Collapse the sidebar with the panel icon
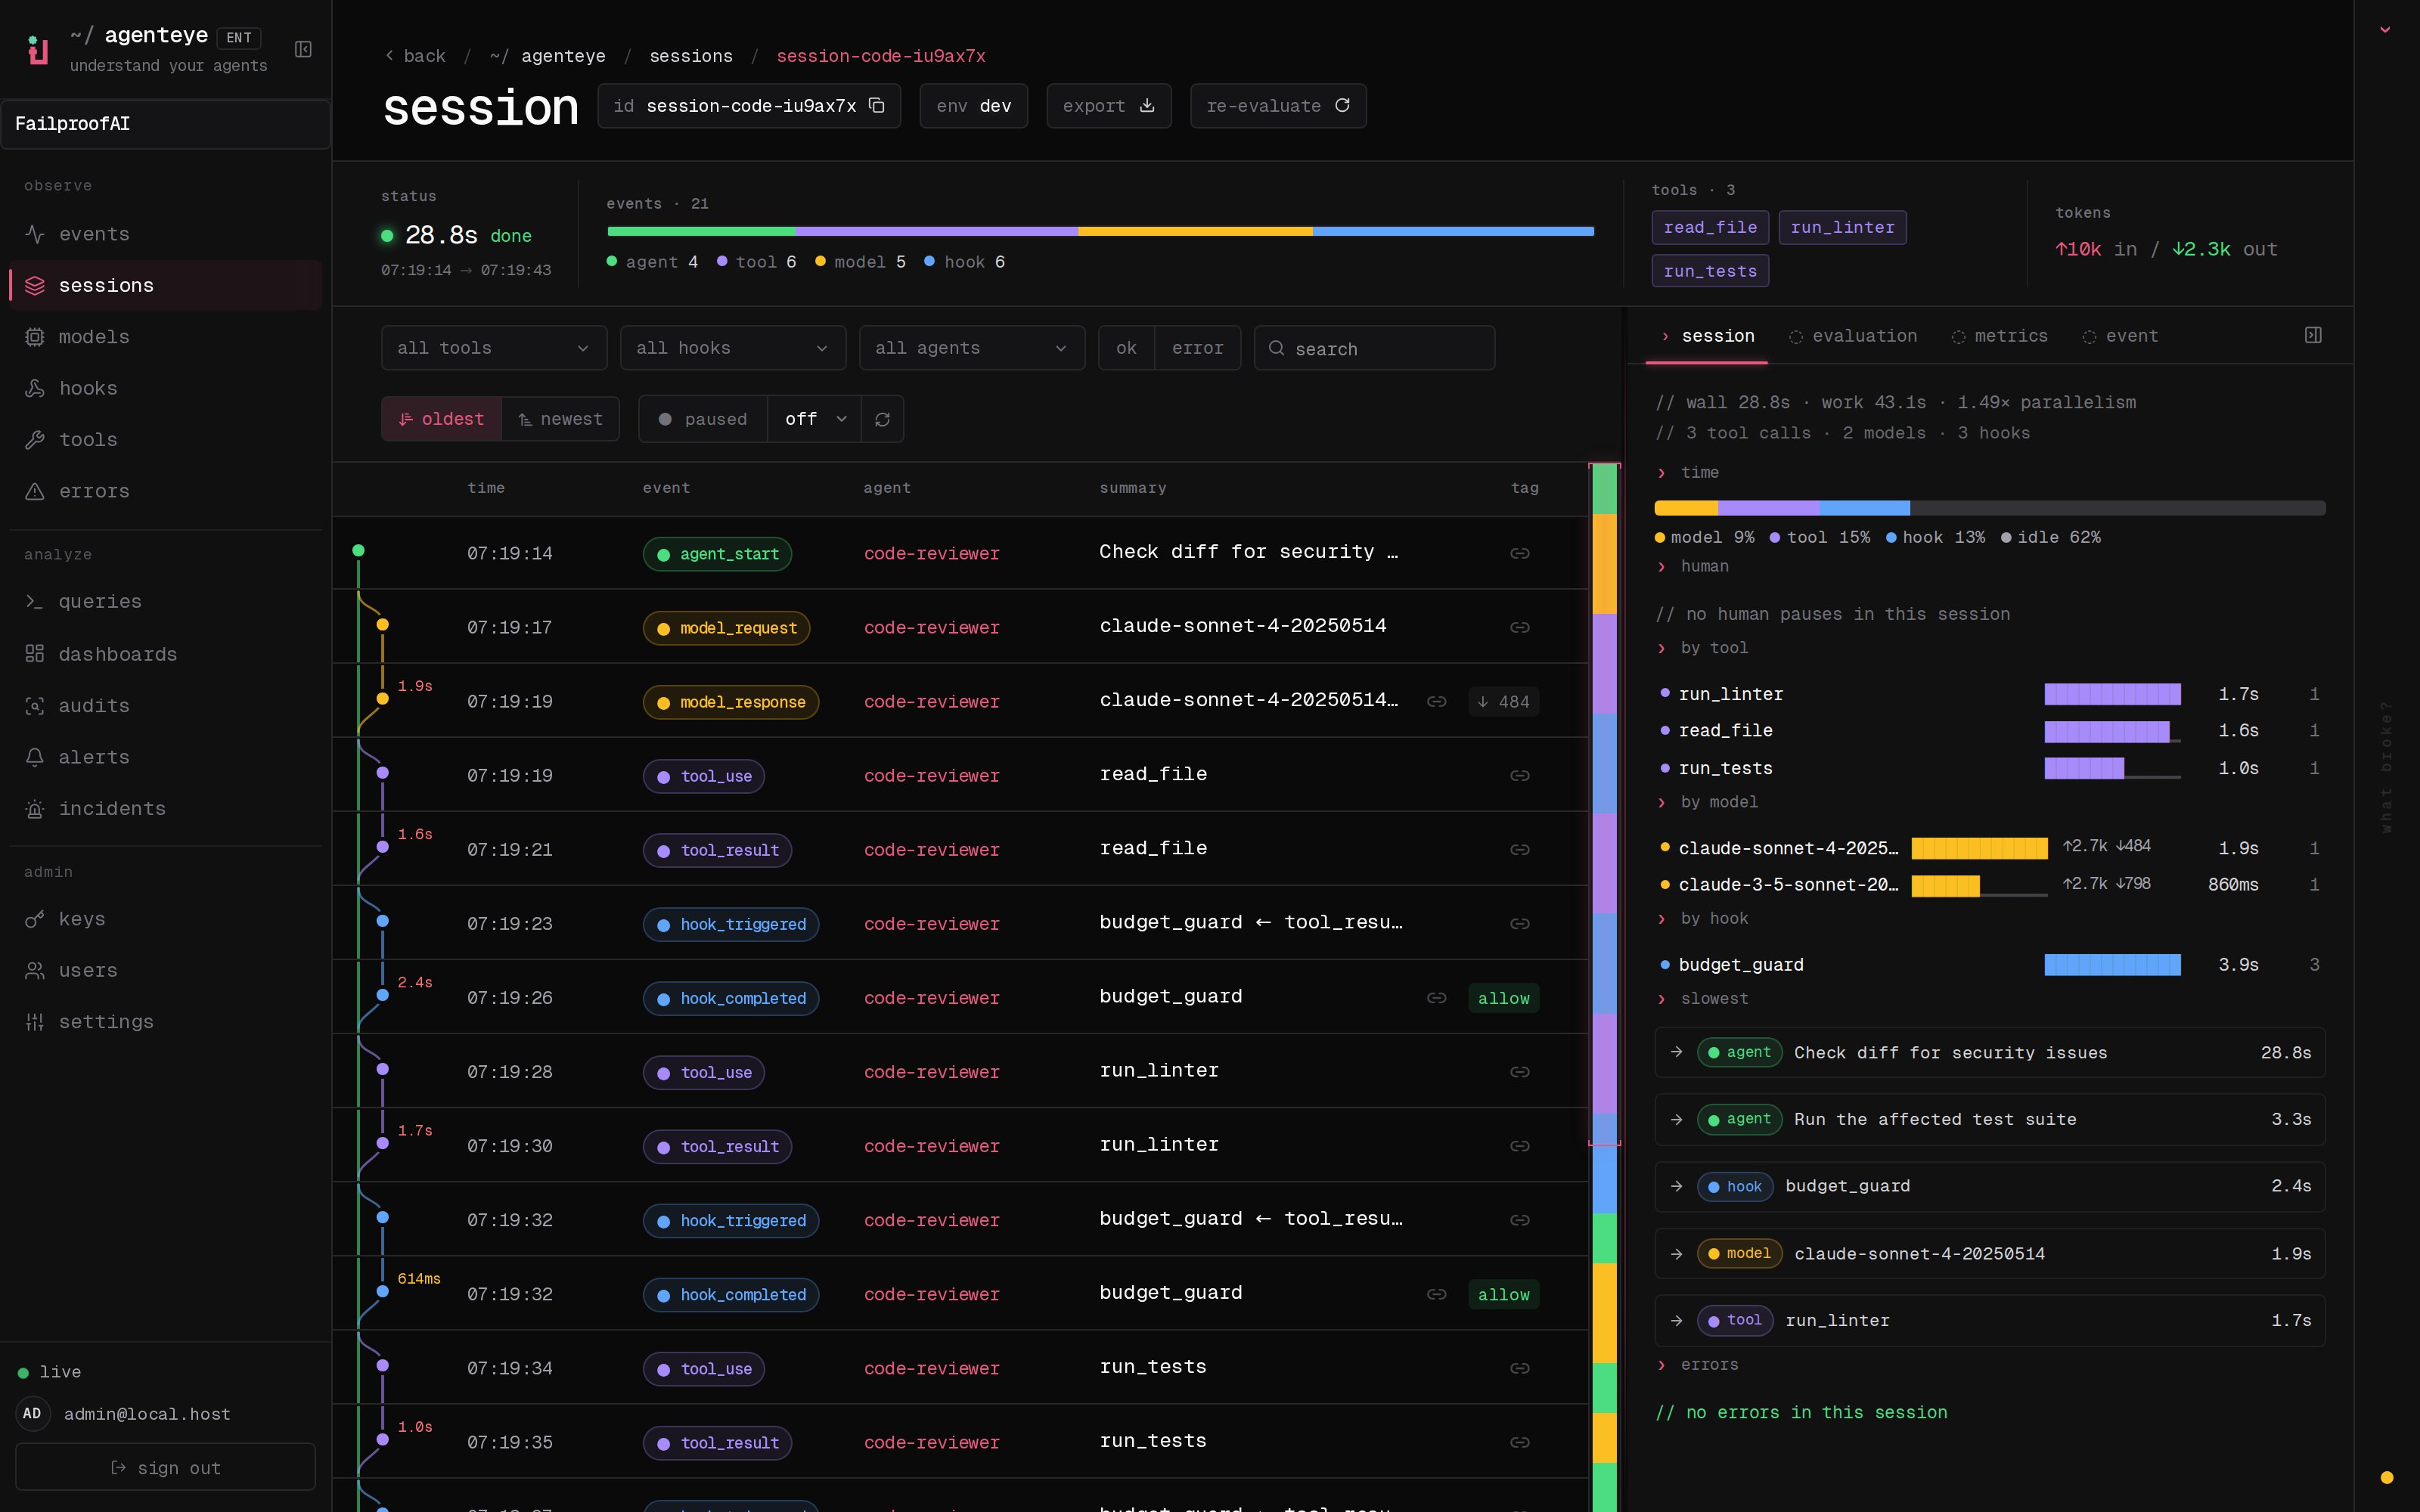Viewport: 2420px width, 1512px height. click(x=303, y=49)
